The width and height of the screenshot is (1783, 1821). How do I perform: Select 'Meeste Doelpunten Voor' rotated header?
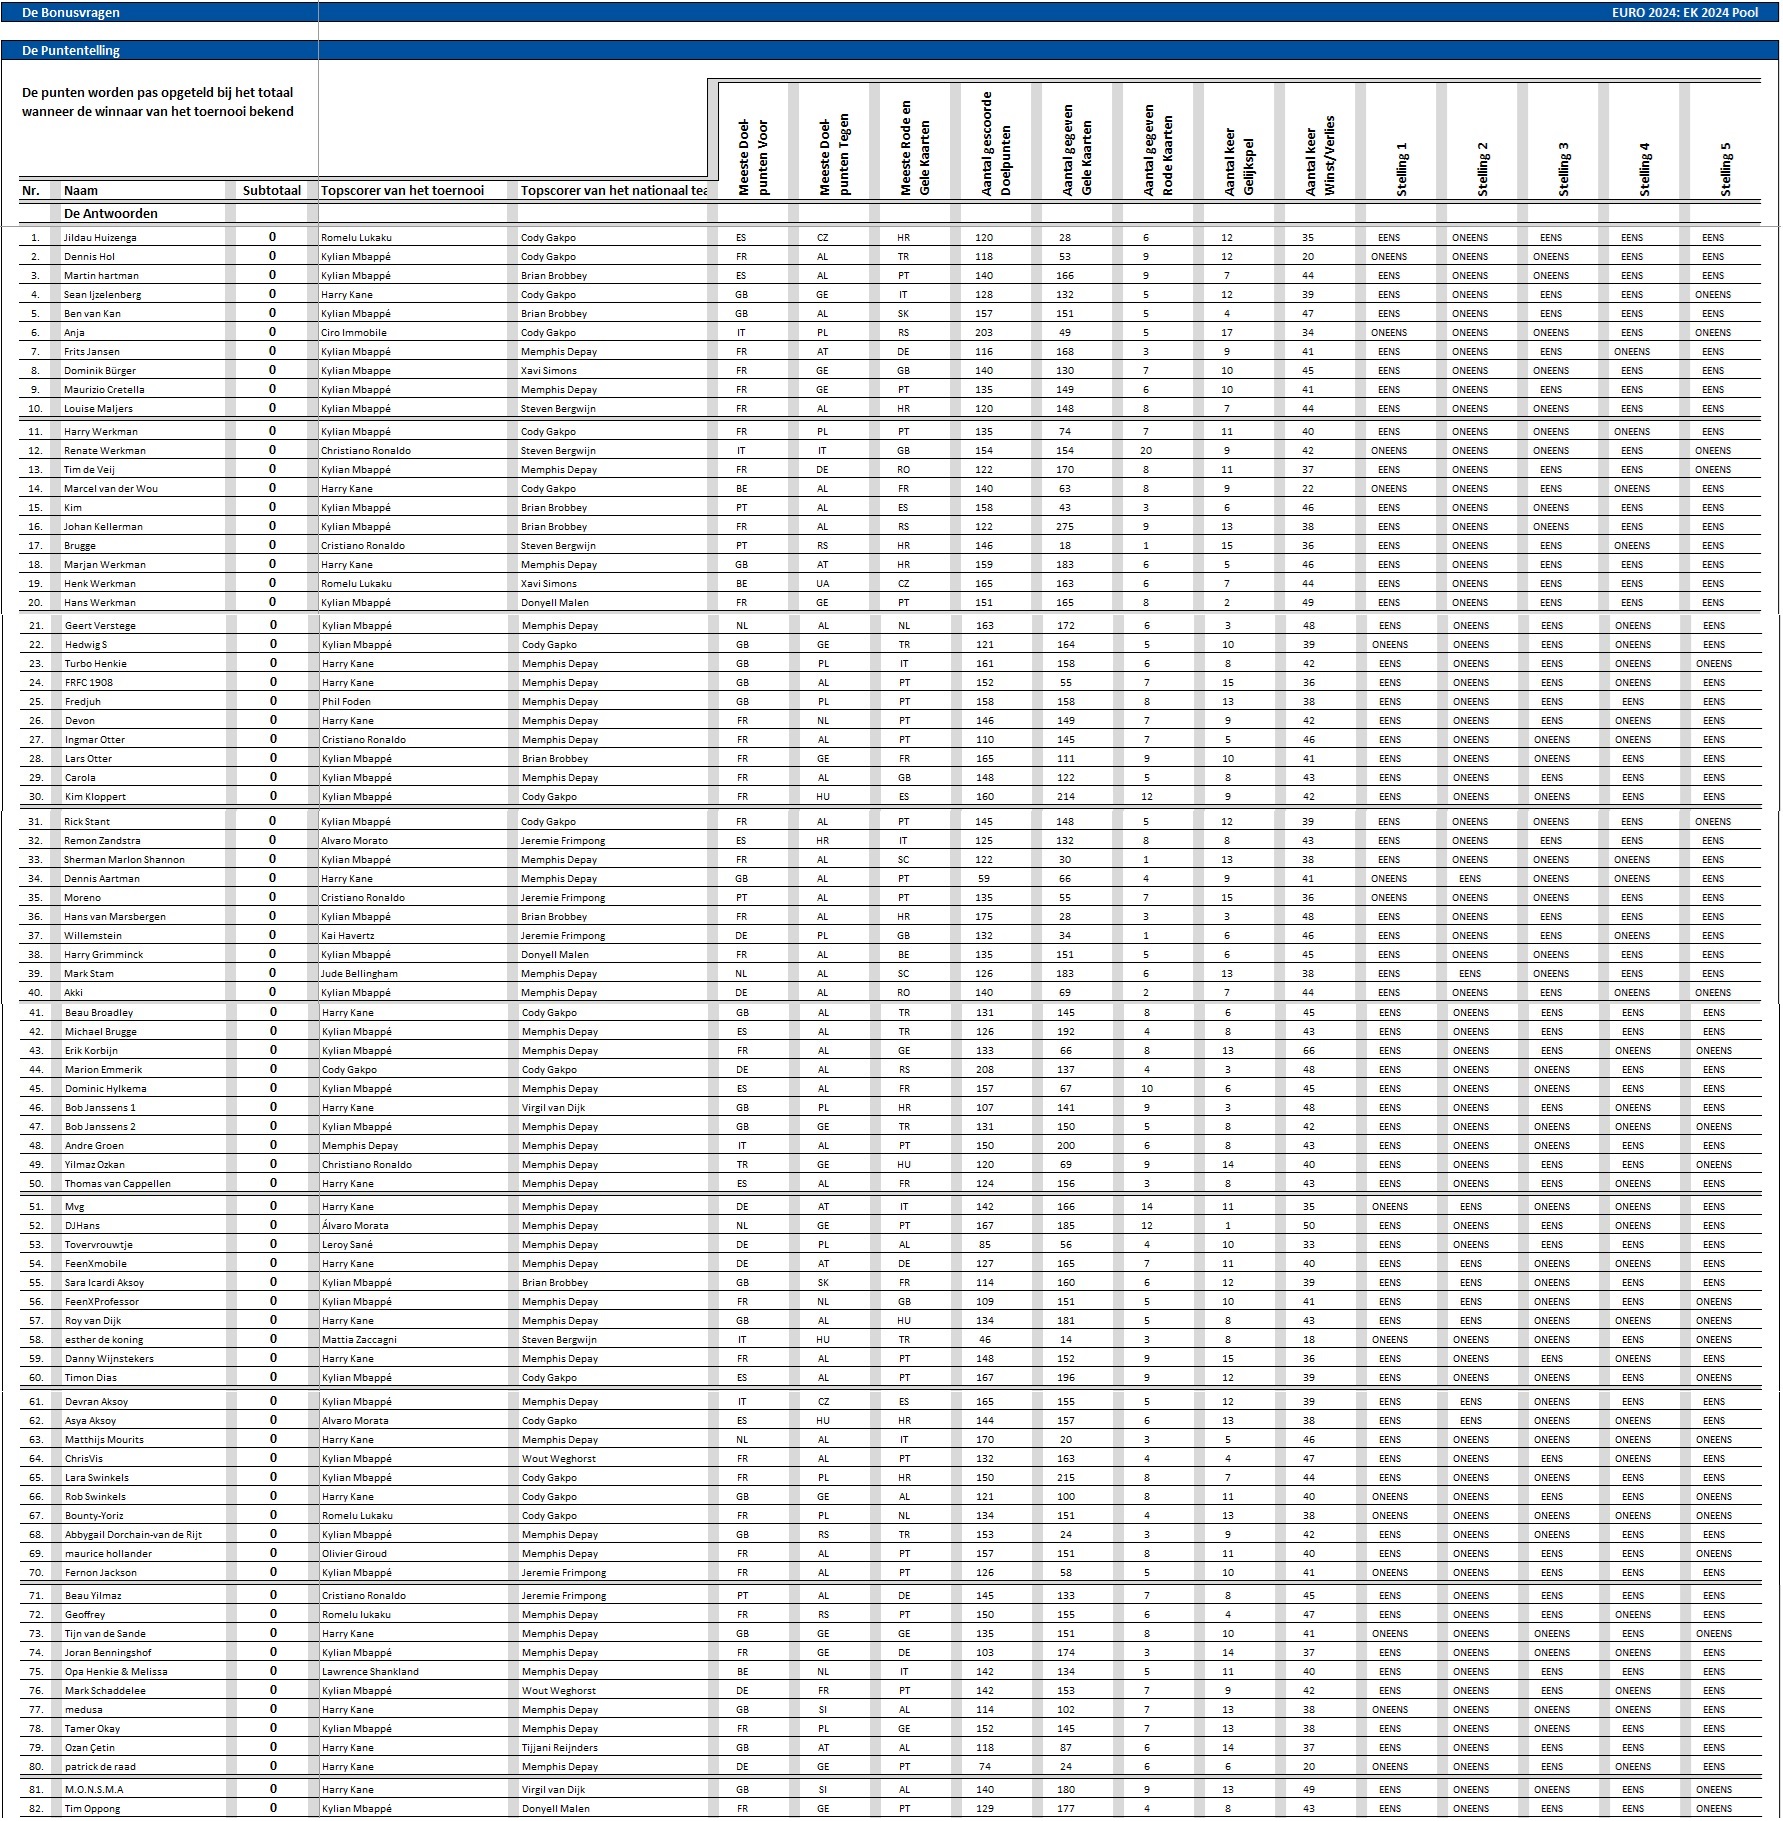coord(752,158)
